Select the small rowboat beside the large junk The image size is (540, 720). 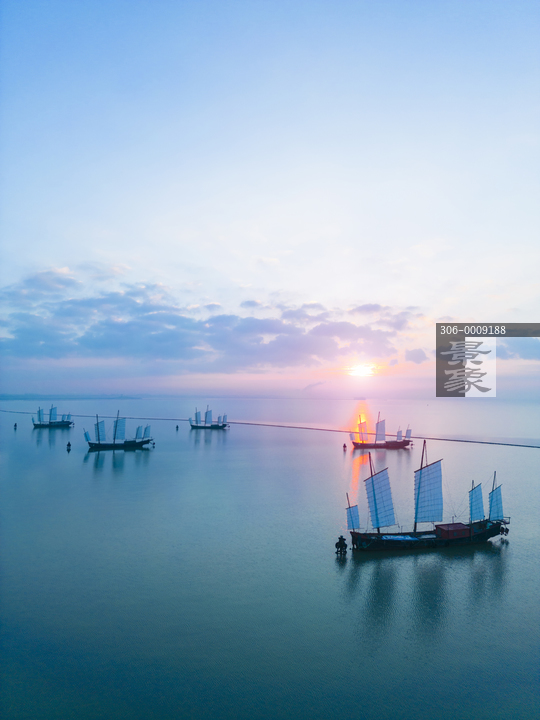tap(341, 545)
